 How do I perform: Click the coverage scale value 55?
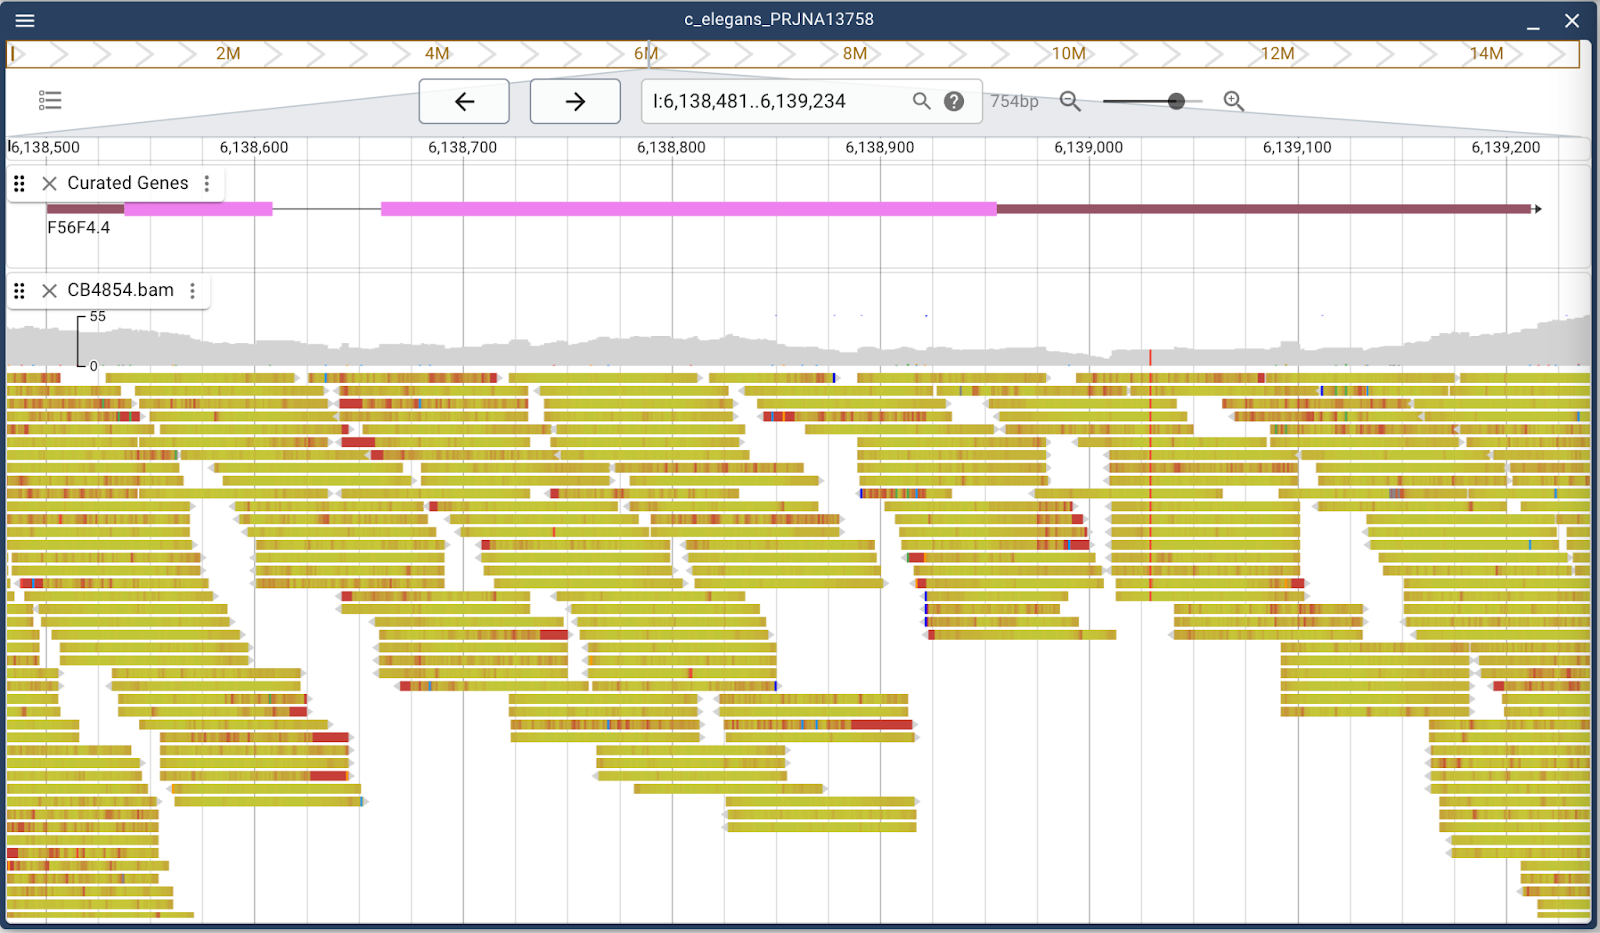pyautogui.click(x=98, y=316)
